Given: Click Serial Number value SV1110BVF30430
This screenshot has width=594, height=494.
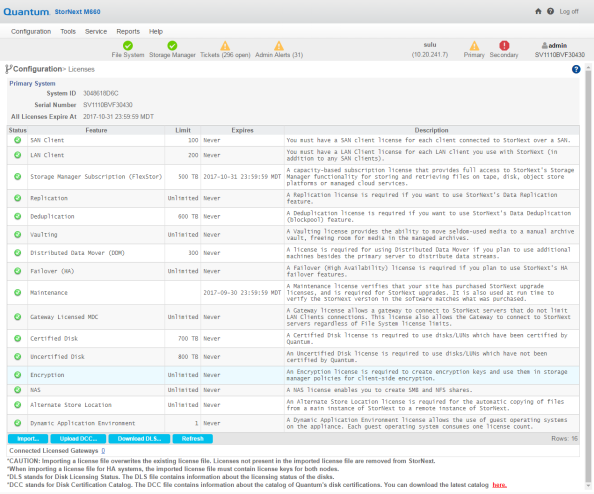Looking at the screenshot, I should point(108,105).
